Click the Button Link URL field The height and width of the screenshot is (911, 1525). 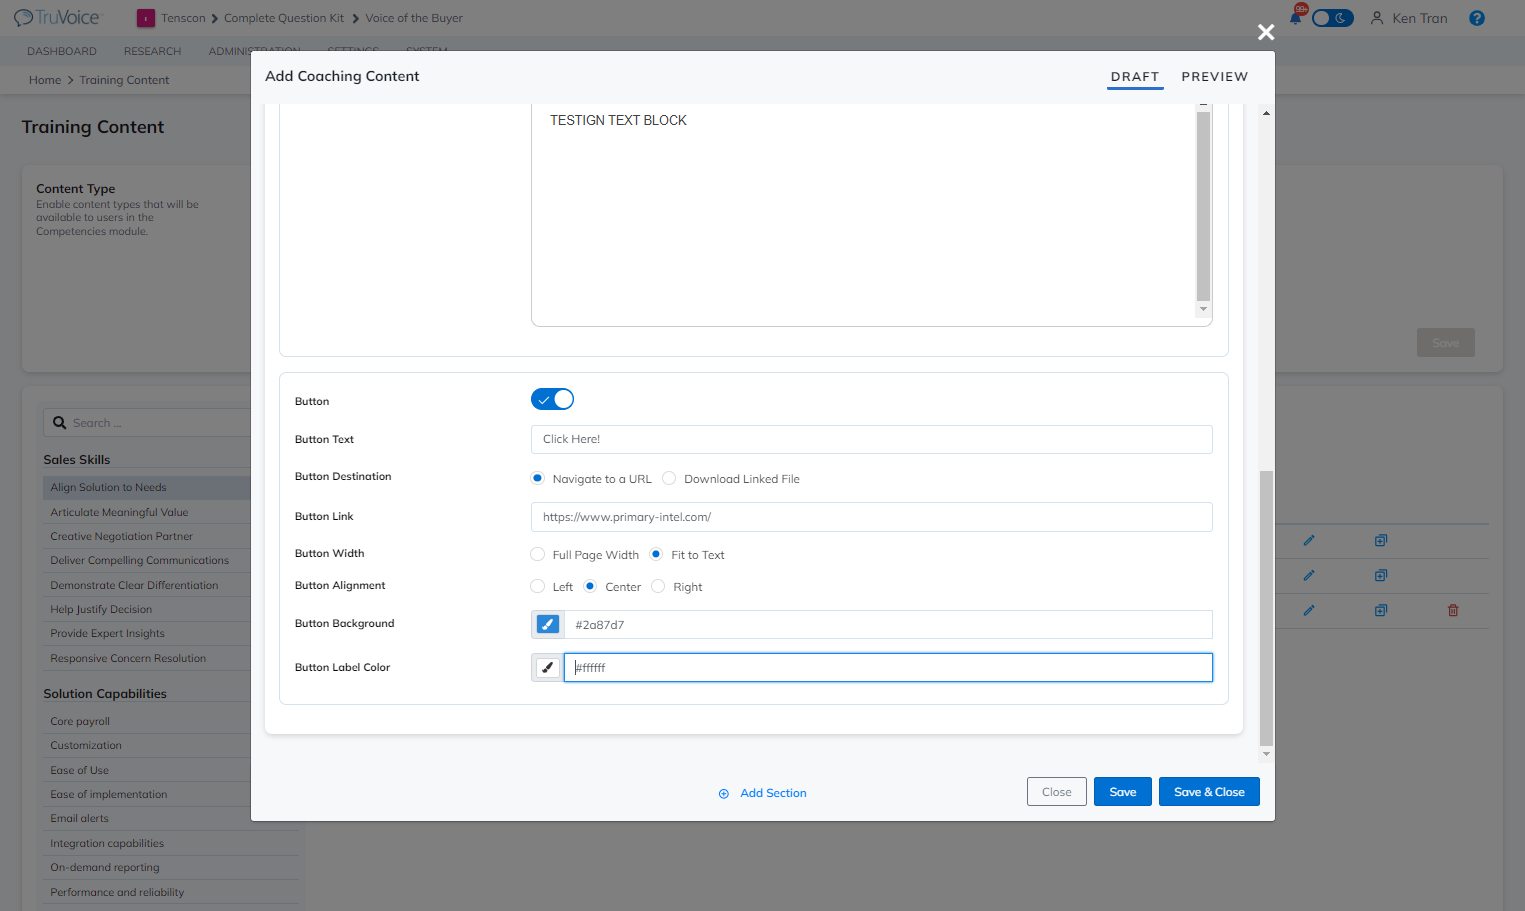tap(872, 517)
